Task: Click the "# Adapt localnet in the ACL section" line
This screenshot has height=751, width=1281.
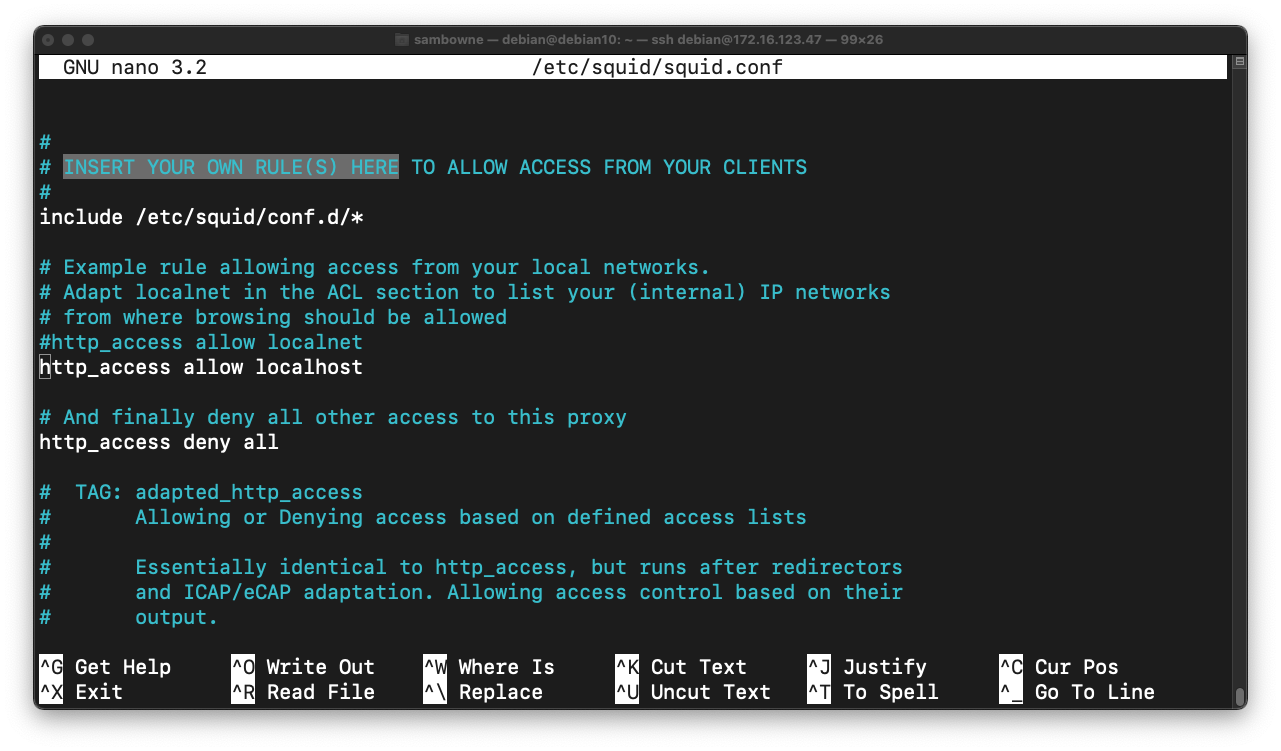Action: pos(465,292)
